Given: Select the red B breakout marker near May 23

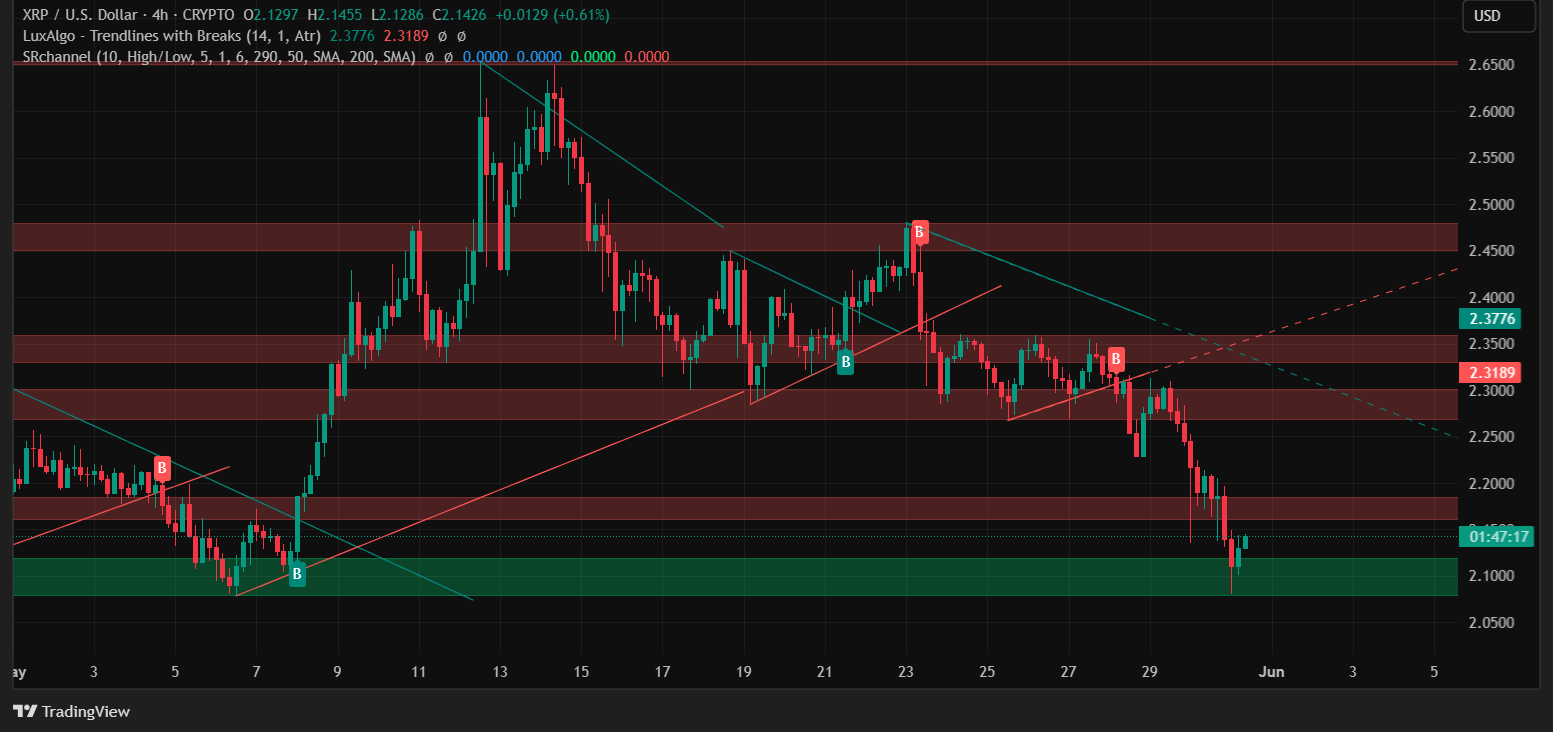Looking at the screenshot, I should pyautogui.click(x=919, y=232).
